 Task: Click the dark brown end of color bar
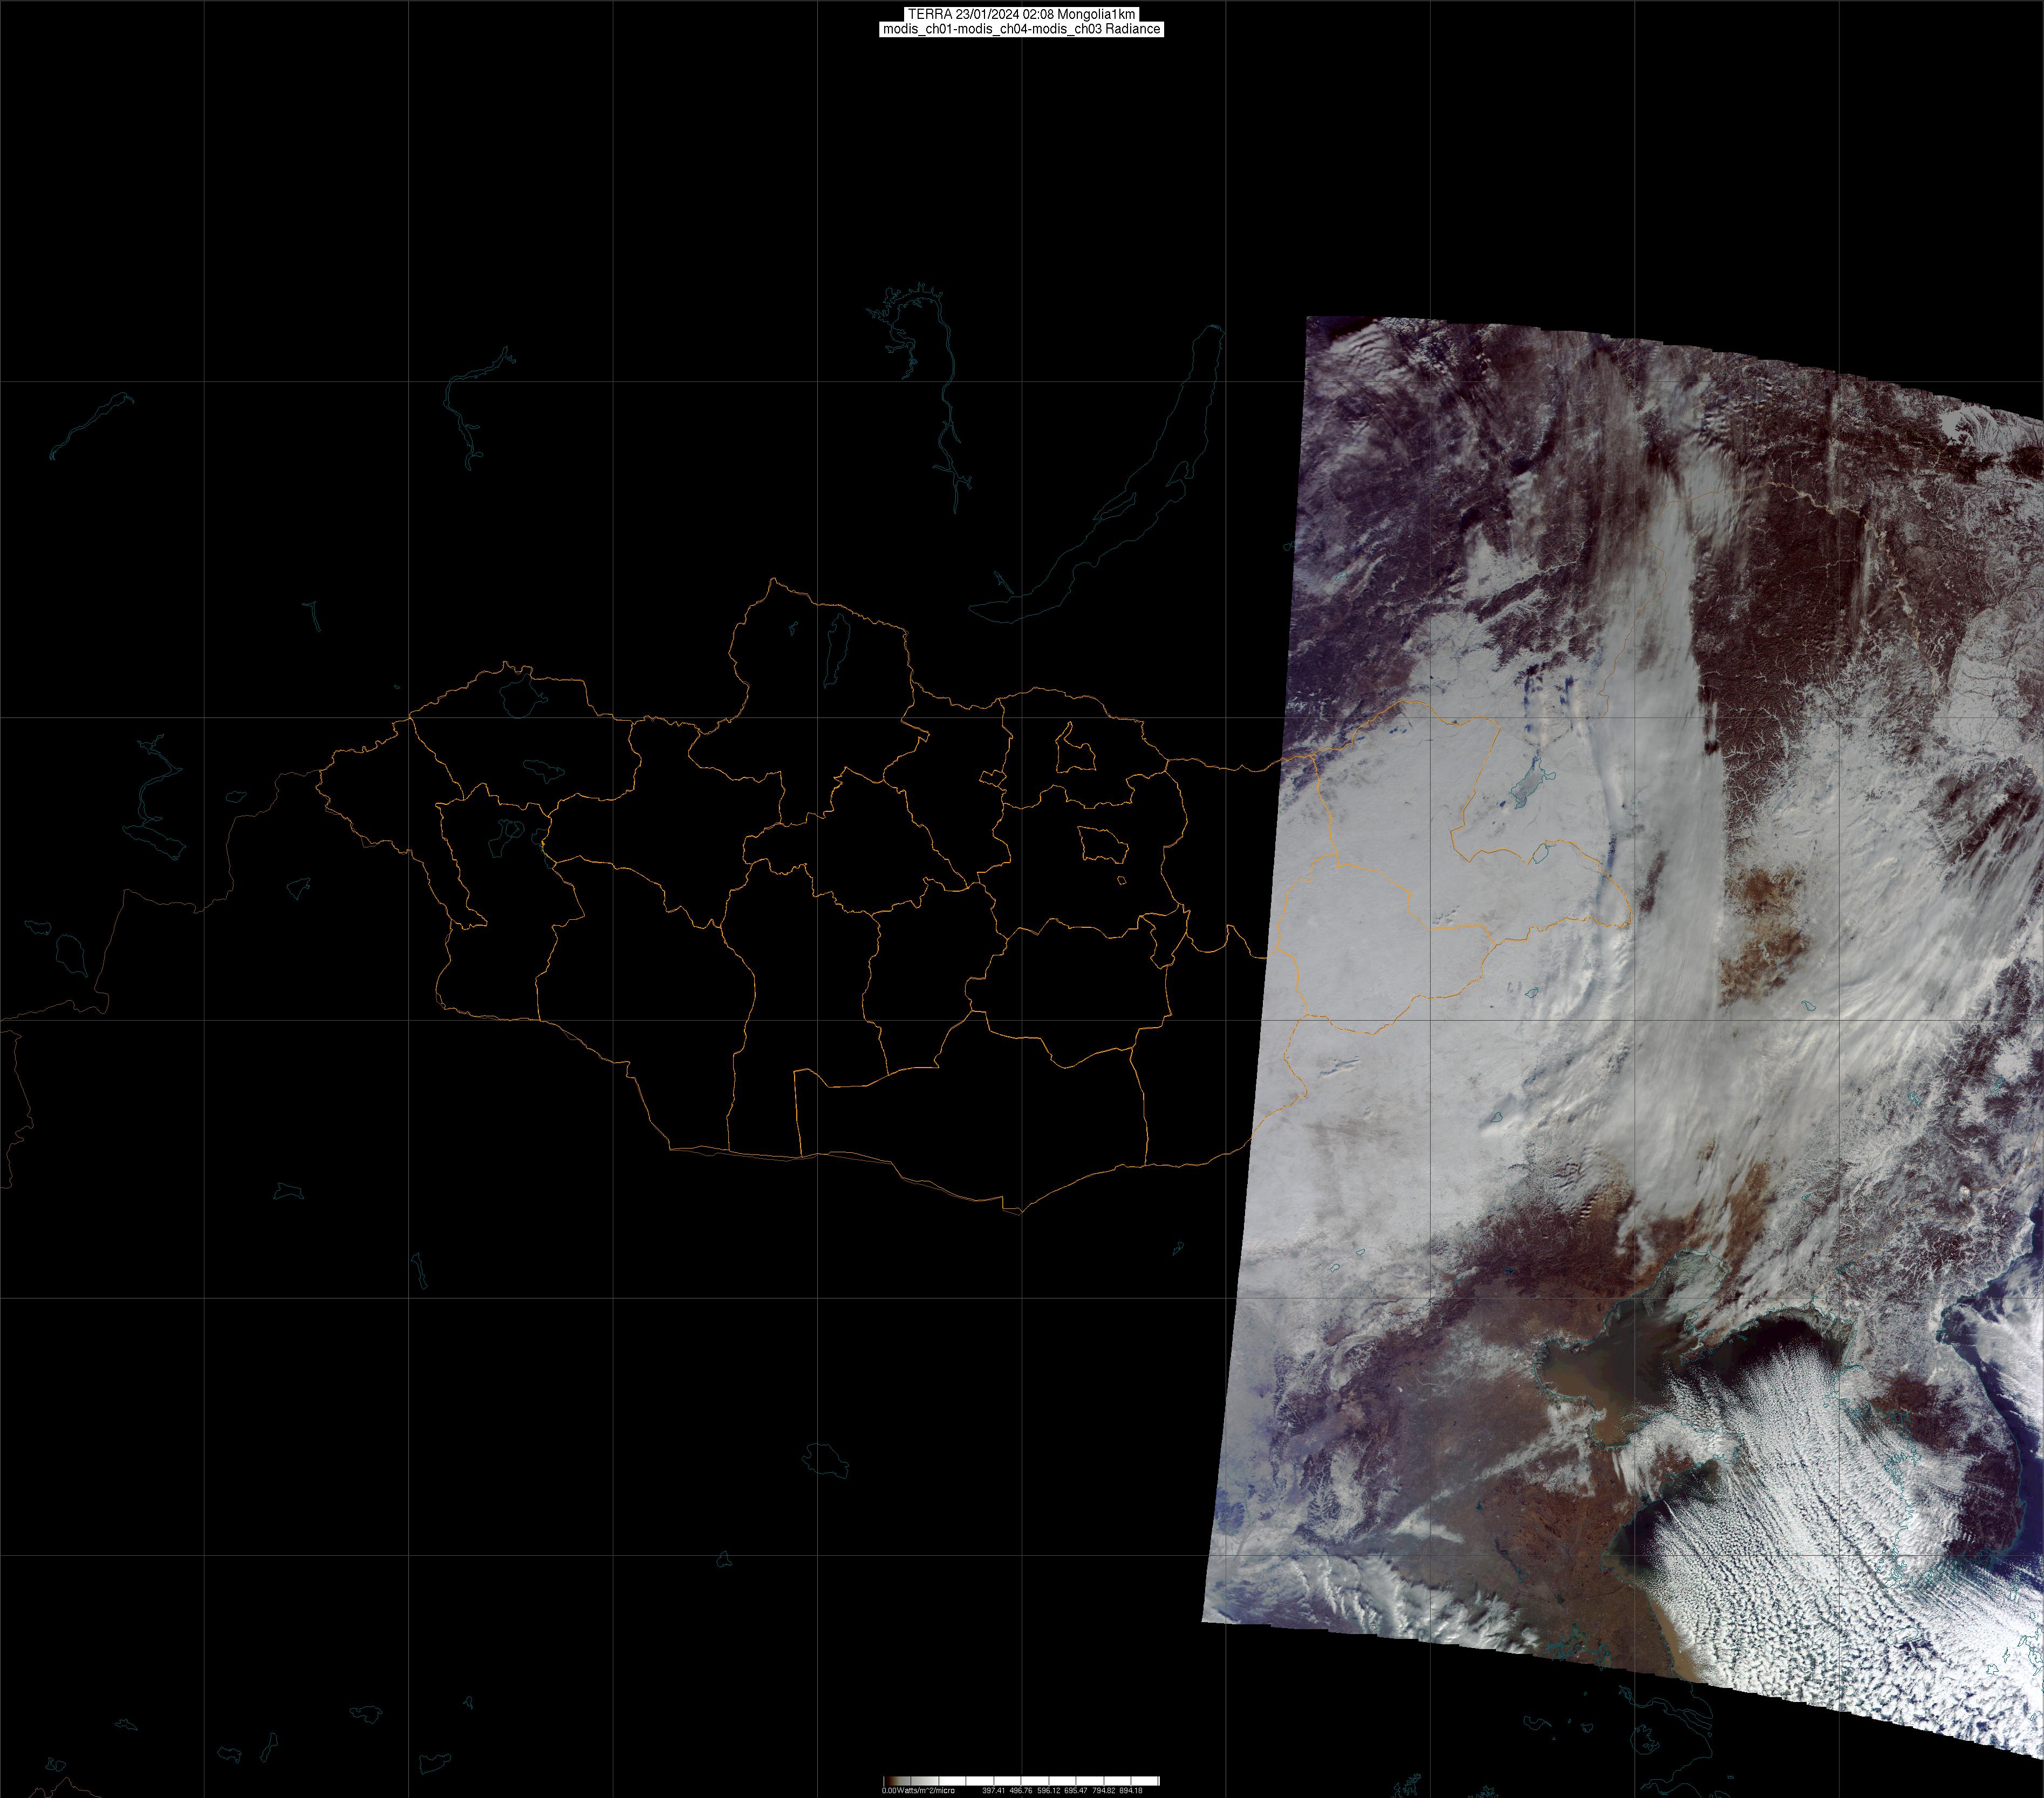pyautogui.click(x=888, y=1781)
